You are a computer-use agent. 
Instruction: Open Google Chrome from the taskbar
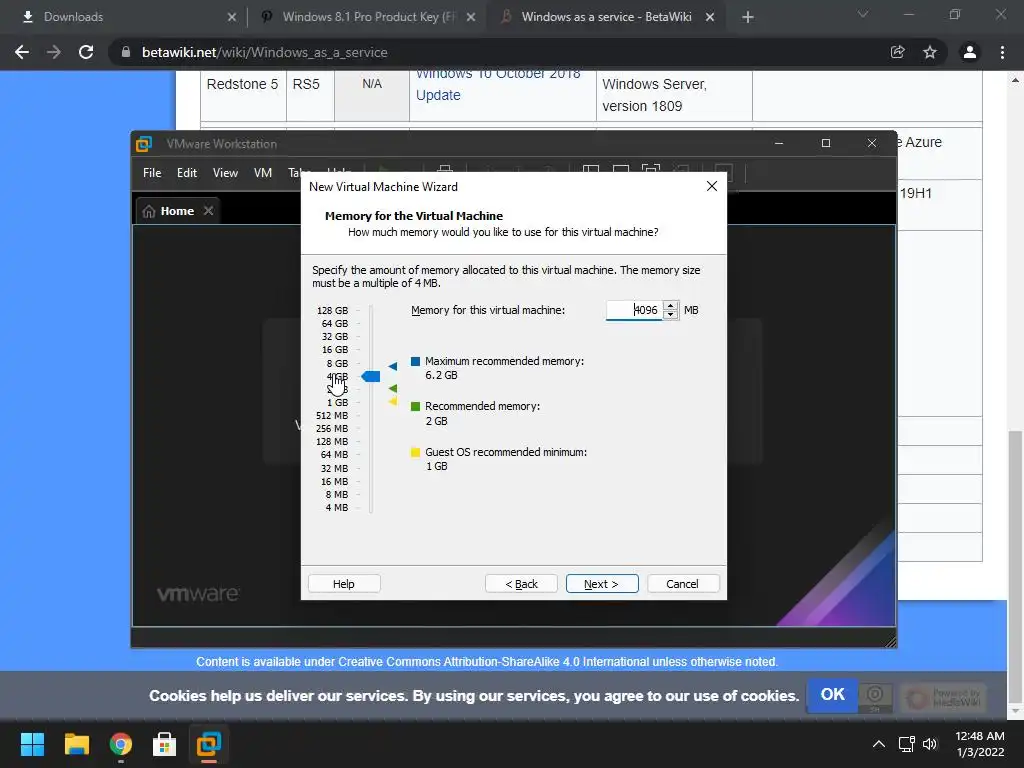click(x=121, y=744)
